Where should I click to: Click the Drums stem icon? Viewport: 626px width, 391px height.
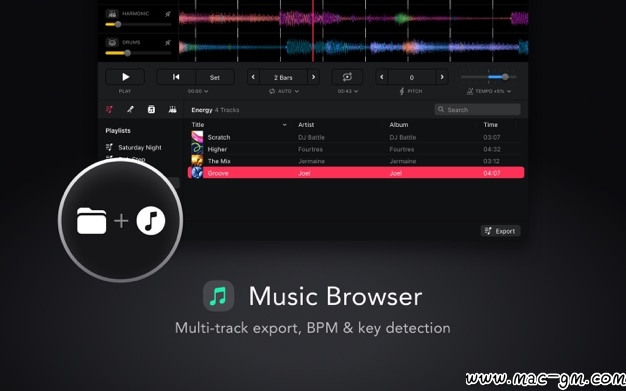[112, 42]
